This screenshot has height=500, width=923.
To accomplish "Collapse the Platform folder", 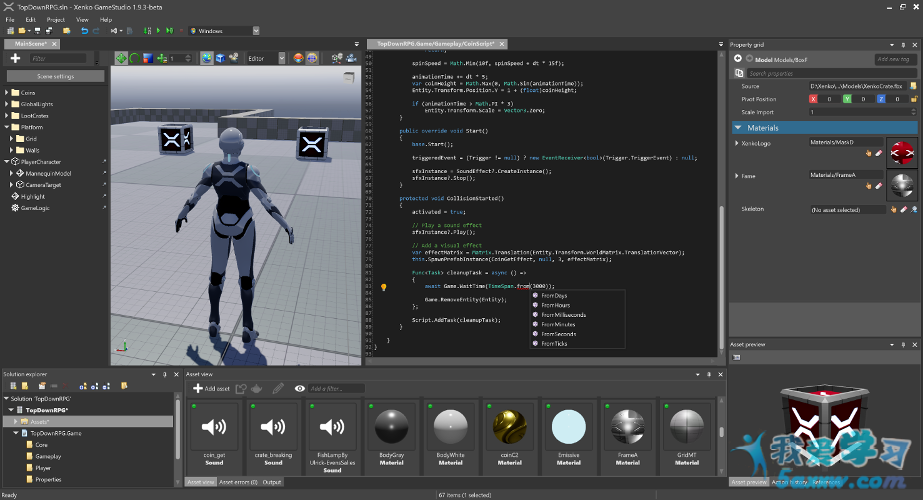I will [6, 127].
